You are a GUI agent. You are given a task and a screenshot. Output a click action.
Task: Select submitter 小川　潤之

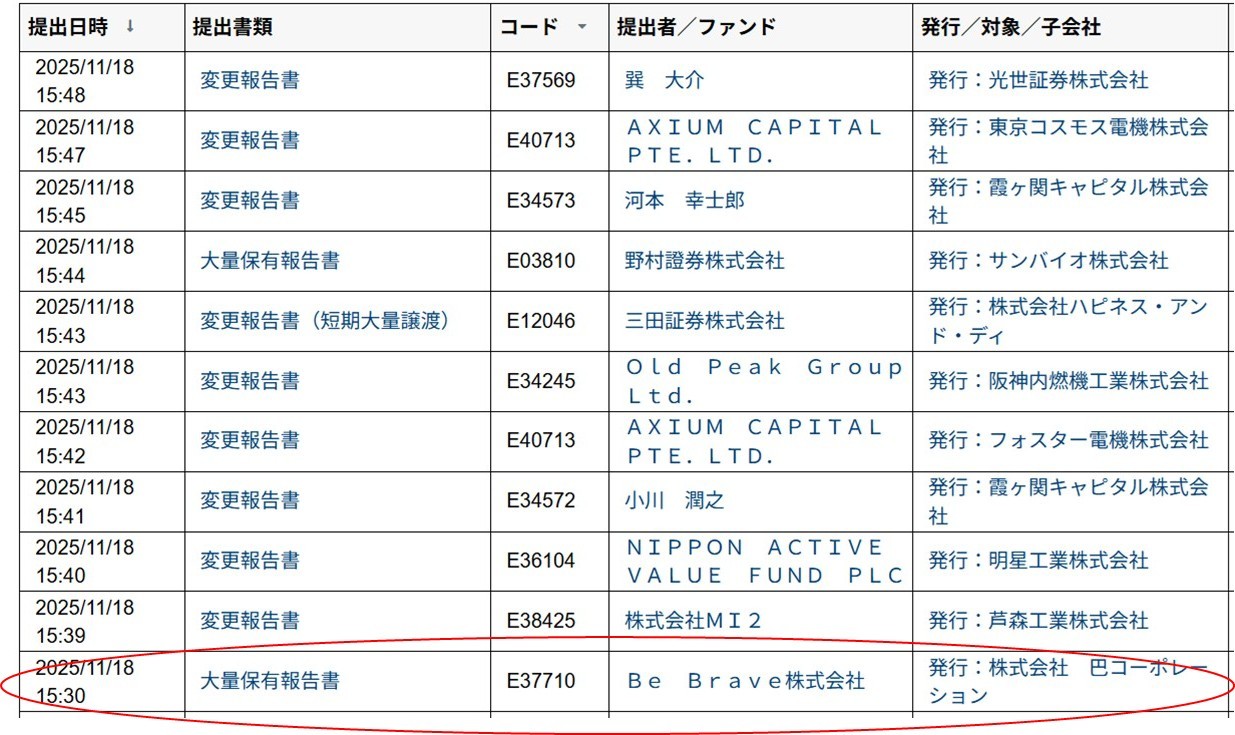[674, 501]
